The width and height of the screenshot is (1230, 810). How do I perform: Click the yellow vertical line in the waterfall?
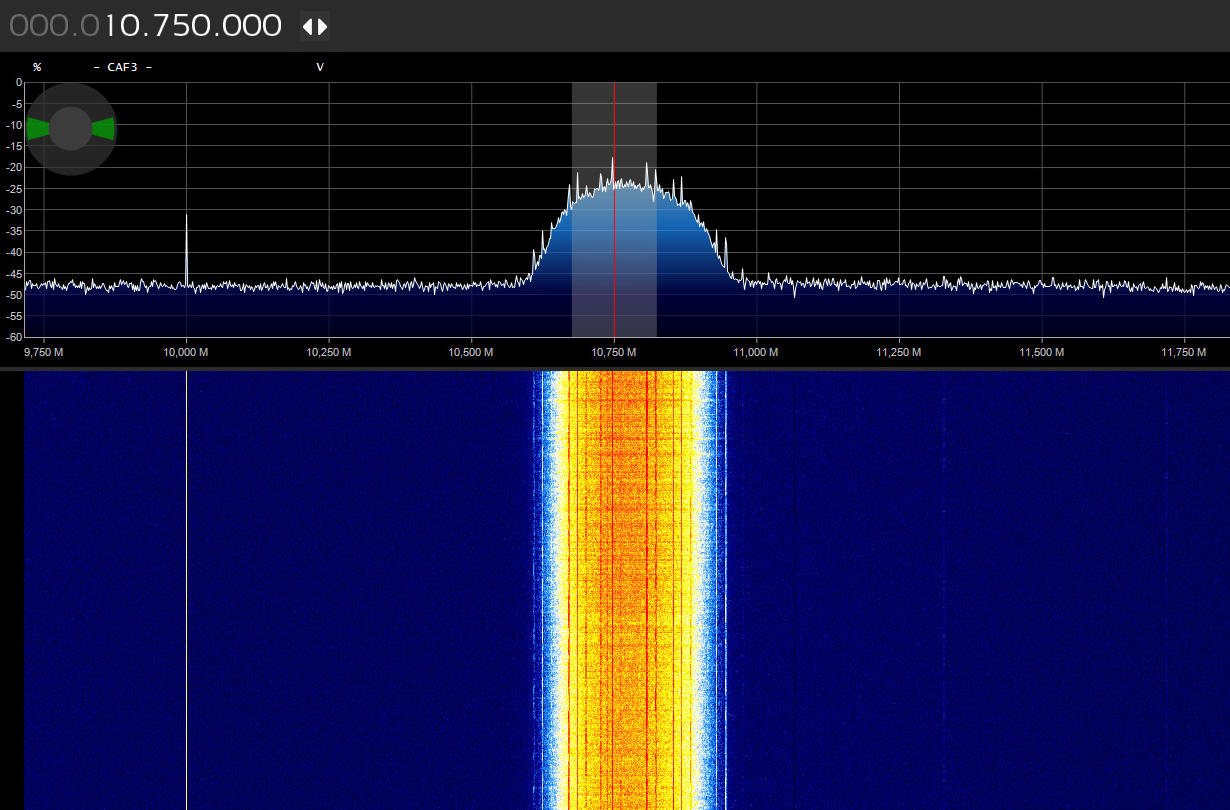point(187,590)
